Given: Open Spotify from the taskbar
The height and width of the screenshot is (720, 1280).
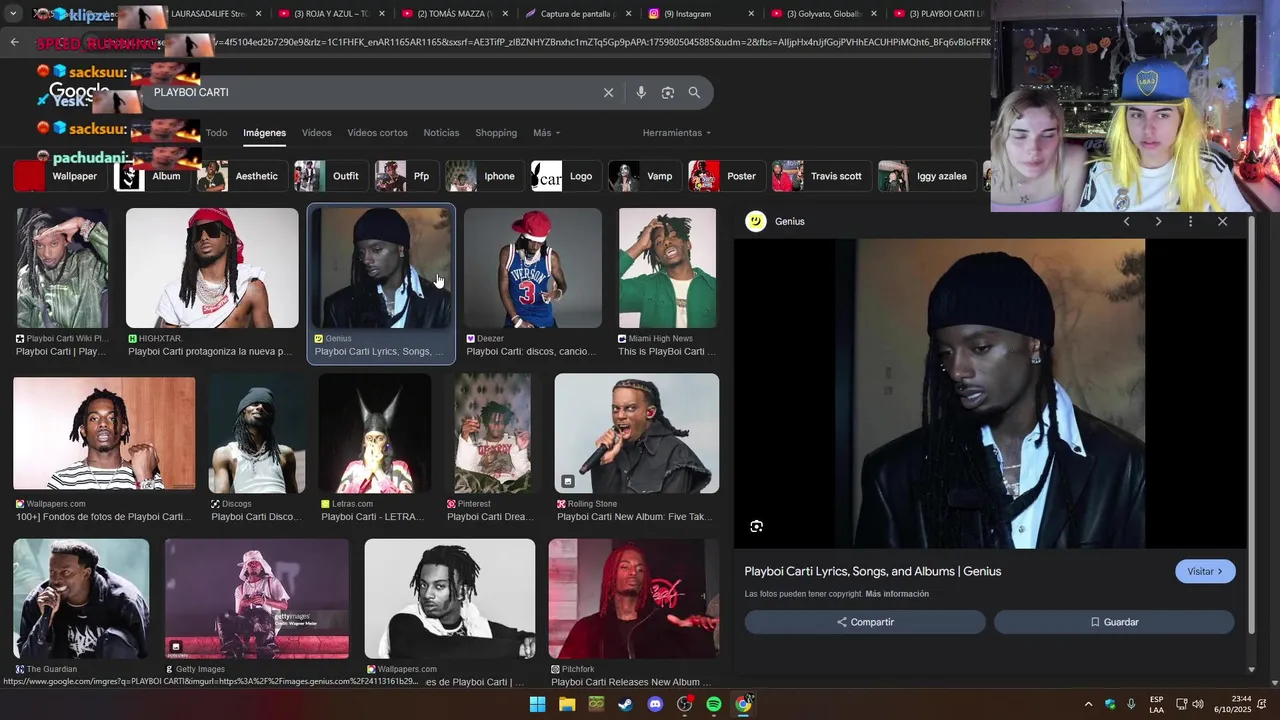Looking at the screenshot, I should click(x=714, y=704).
